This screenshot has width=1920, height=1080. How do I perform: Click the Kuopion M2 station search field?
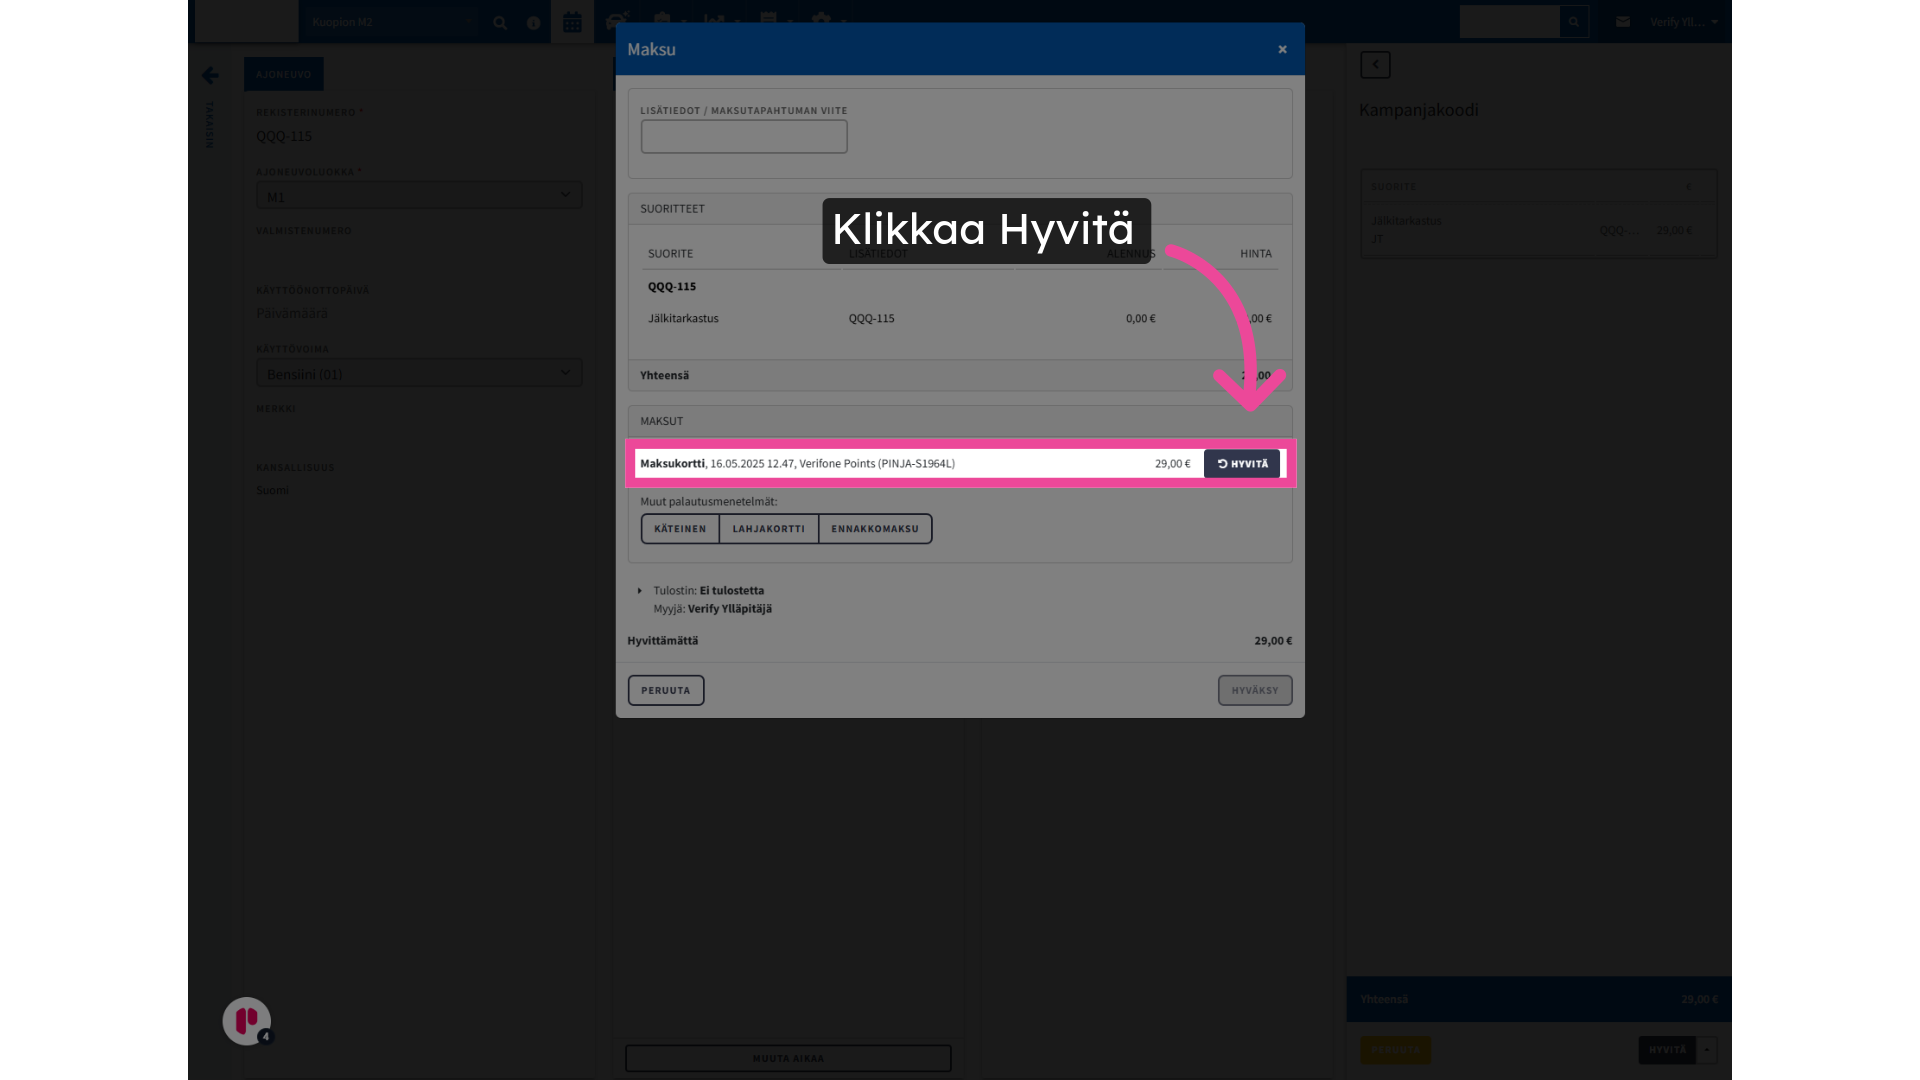(x=392, y=22)
